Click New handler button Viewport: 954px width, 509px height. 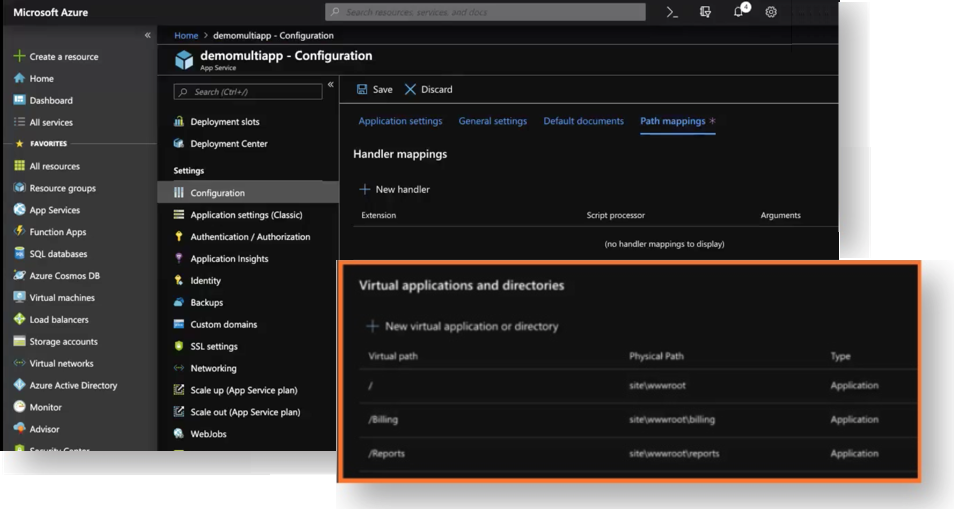coord(394,189)
